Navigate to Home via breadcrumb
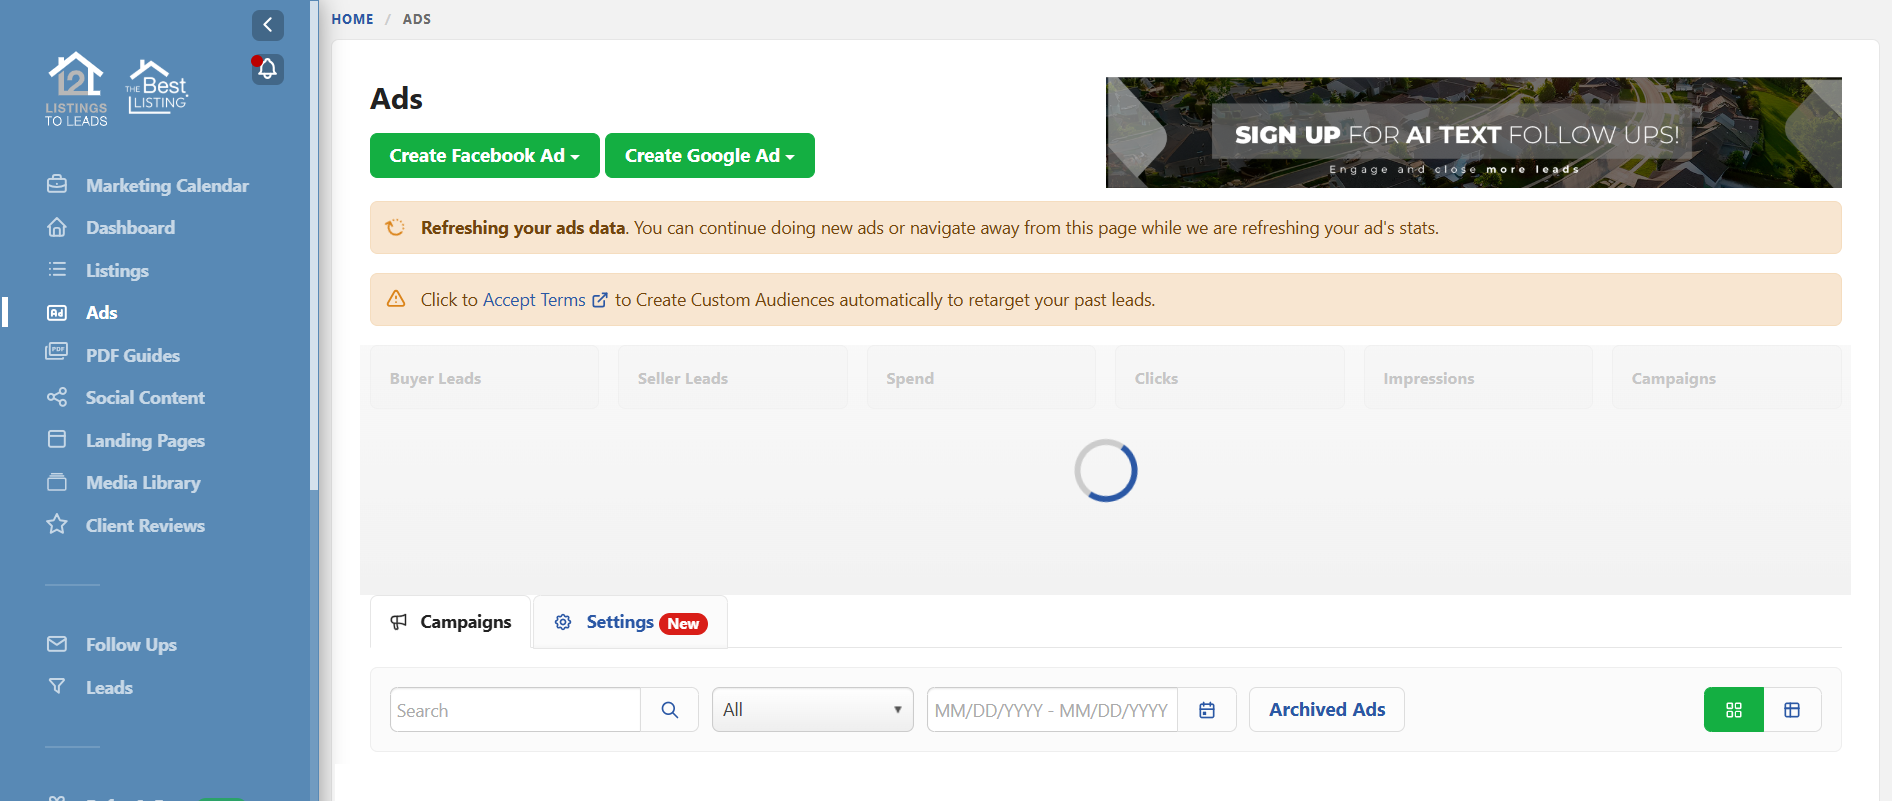Viewport: 1892px width, 801px height. [x=352, y=19]
